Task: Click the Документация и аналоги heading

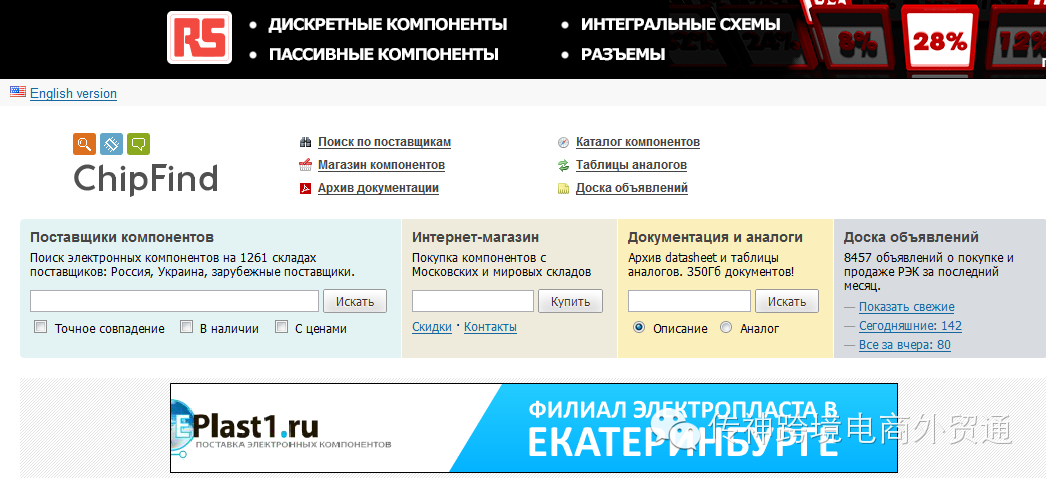Action: (x=716, y=237)
